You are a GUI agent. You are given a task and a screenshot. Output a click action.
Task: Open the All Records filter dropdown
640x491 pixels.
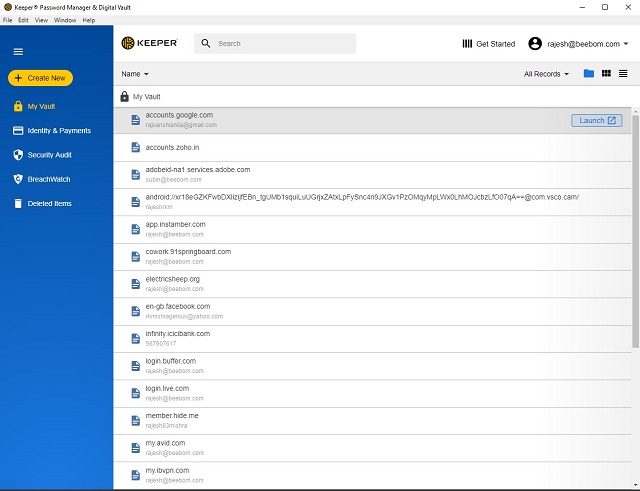[x=546, y=74]
